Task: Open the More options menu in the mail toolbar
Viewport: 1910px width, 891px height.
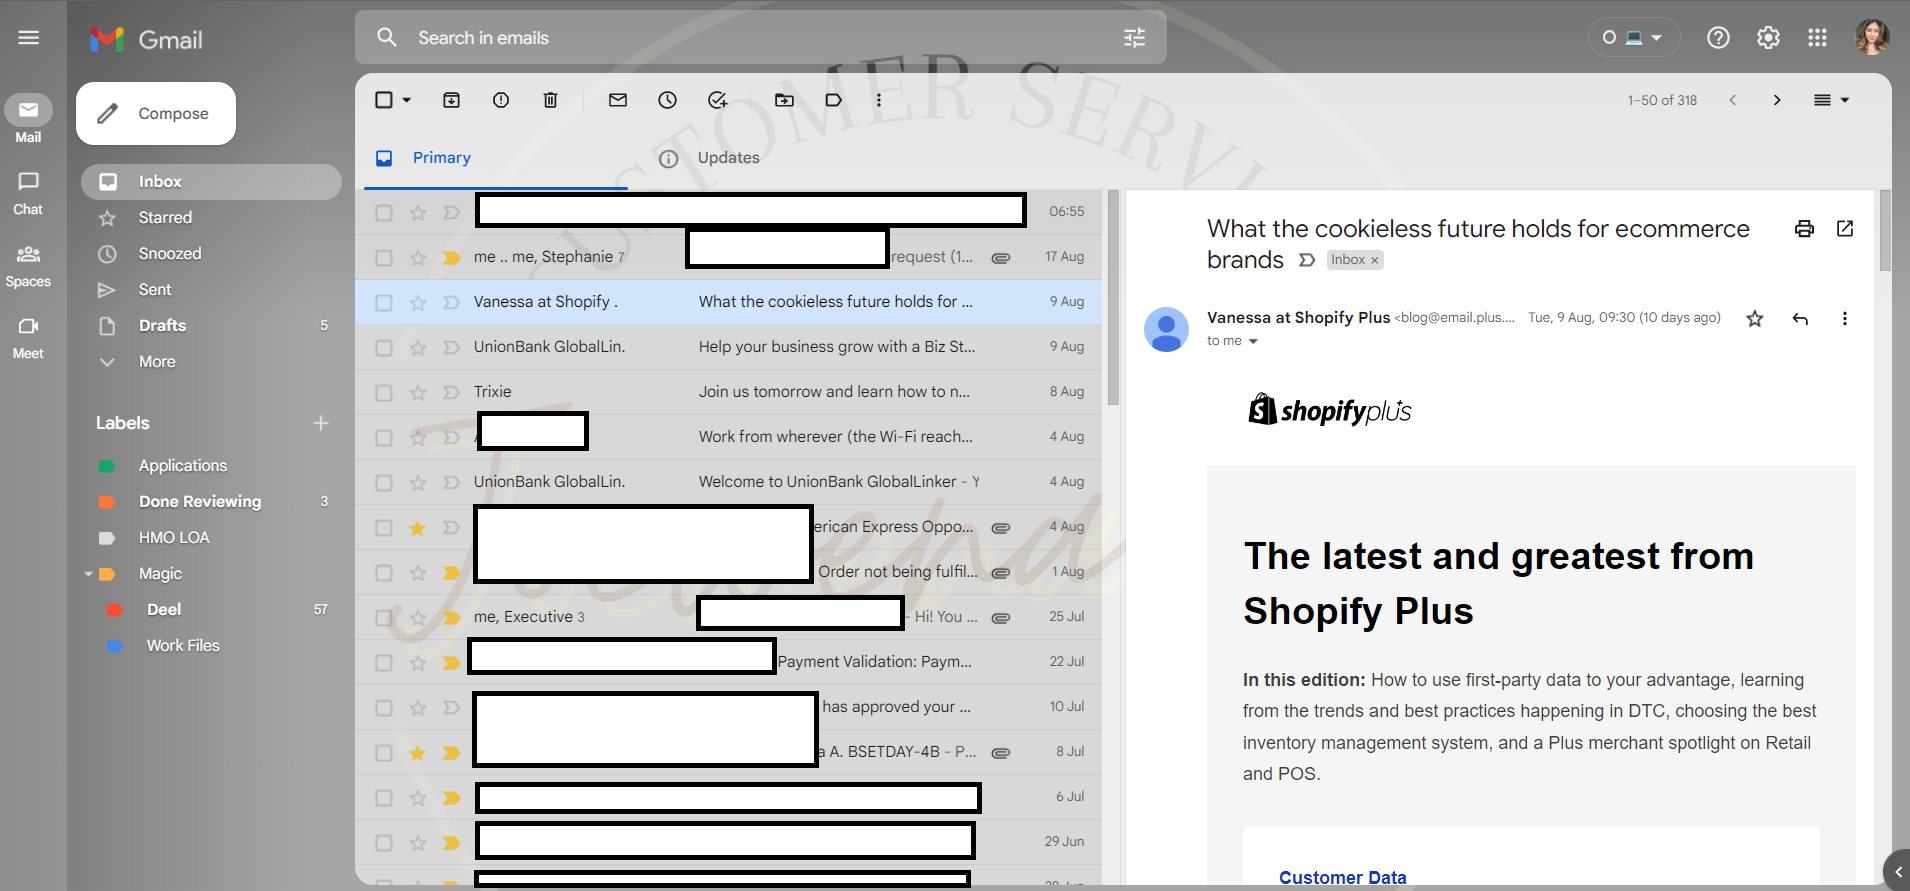Action: (x=879, y=100)
